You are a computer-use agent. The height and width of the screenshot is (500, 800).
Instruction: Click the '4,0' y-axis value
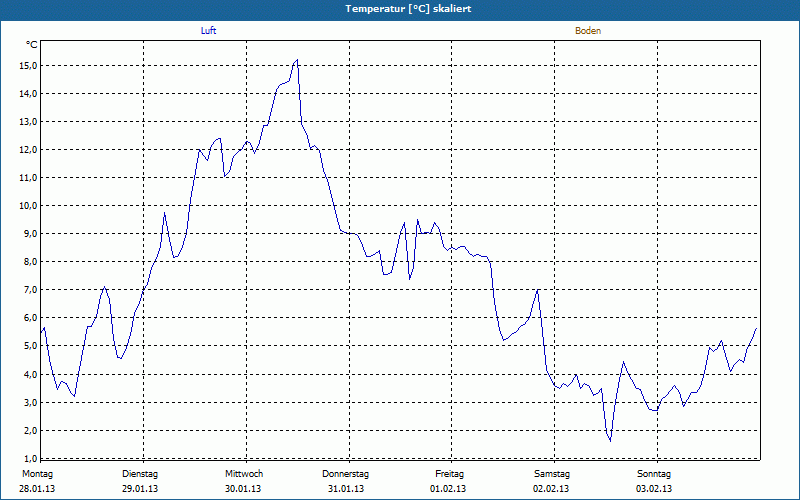pyautogui.click(x=30, y=374)
